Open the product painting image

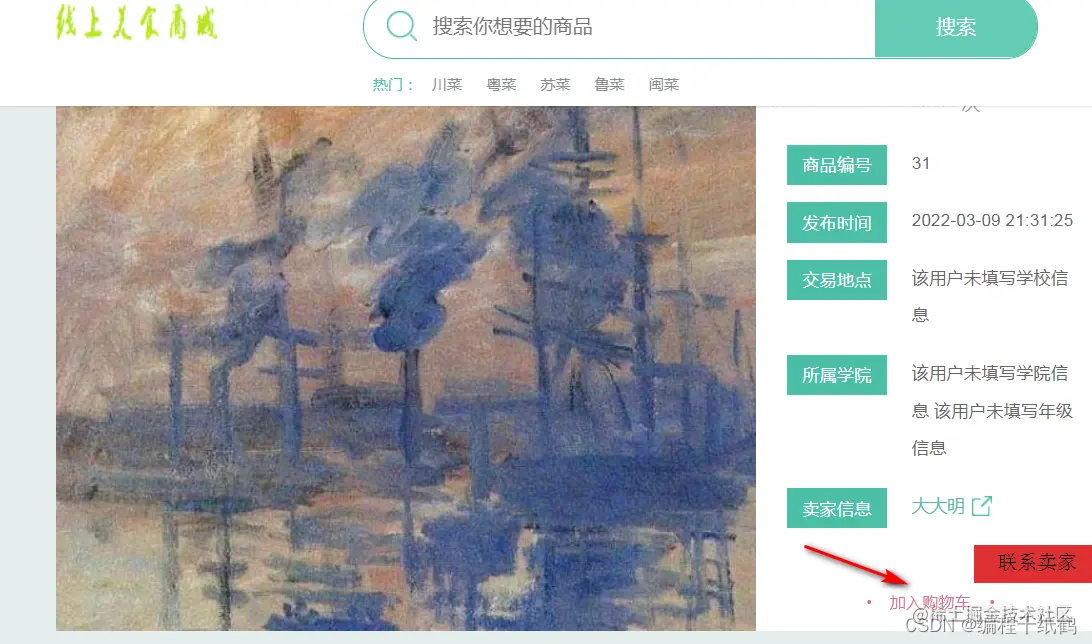pyautogui.click(x=406, y=368)
